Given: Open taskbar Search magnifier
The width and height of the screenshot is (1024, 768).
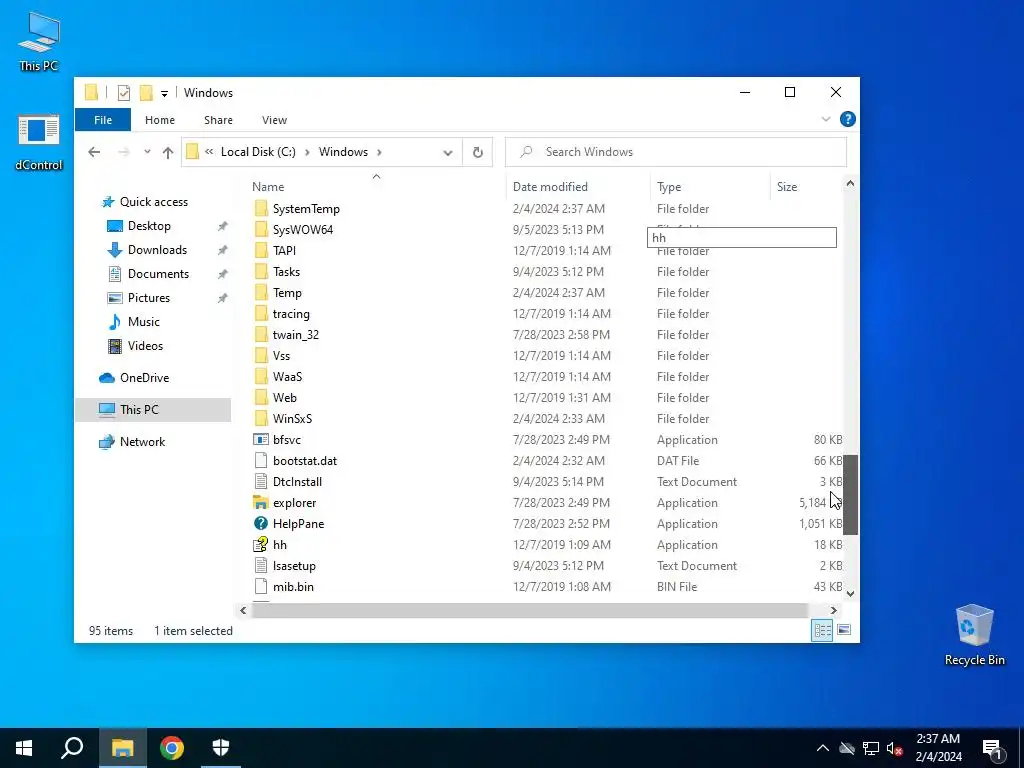Looking at the screenshot, I should click(72, 748).
